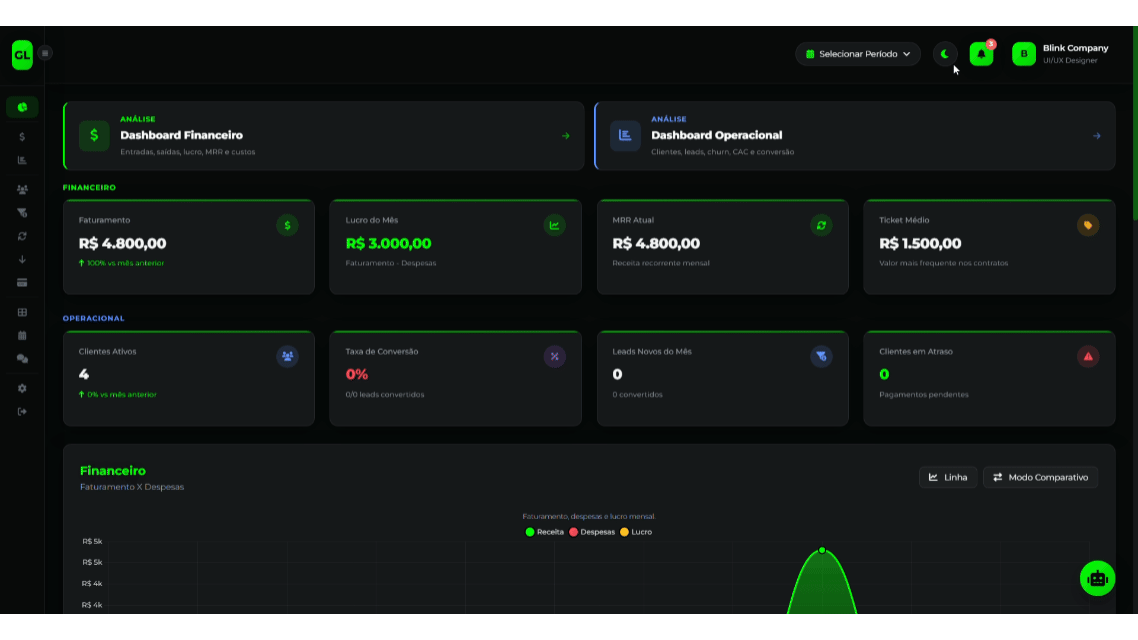The width and height of the screenshot is (1138, 640).
Task: Click Ticket Médio value R$ 1.500,00
Action: click(920, 244)
